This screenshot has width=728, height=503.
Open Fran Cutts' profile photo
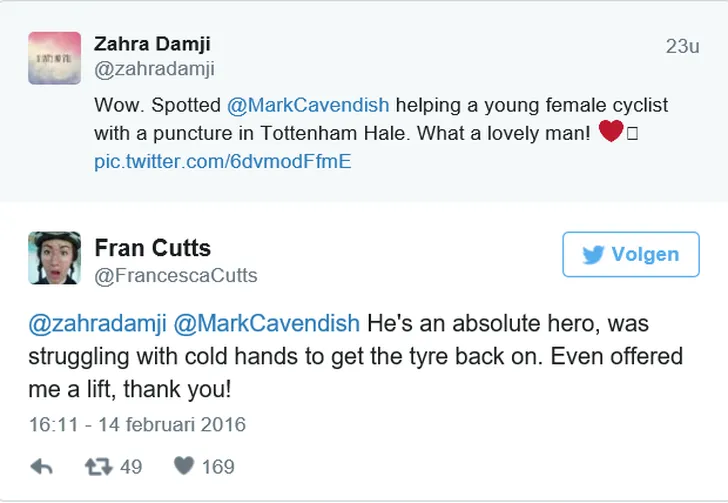click(x=54, y=258)
